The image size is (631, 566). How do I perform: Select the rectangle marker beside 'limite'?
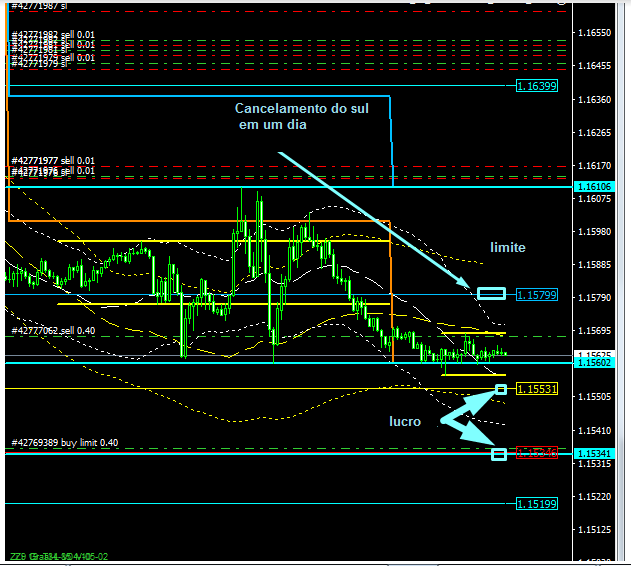491,293
